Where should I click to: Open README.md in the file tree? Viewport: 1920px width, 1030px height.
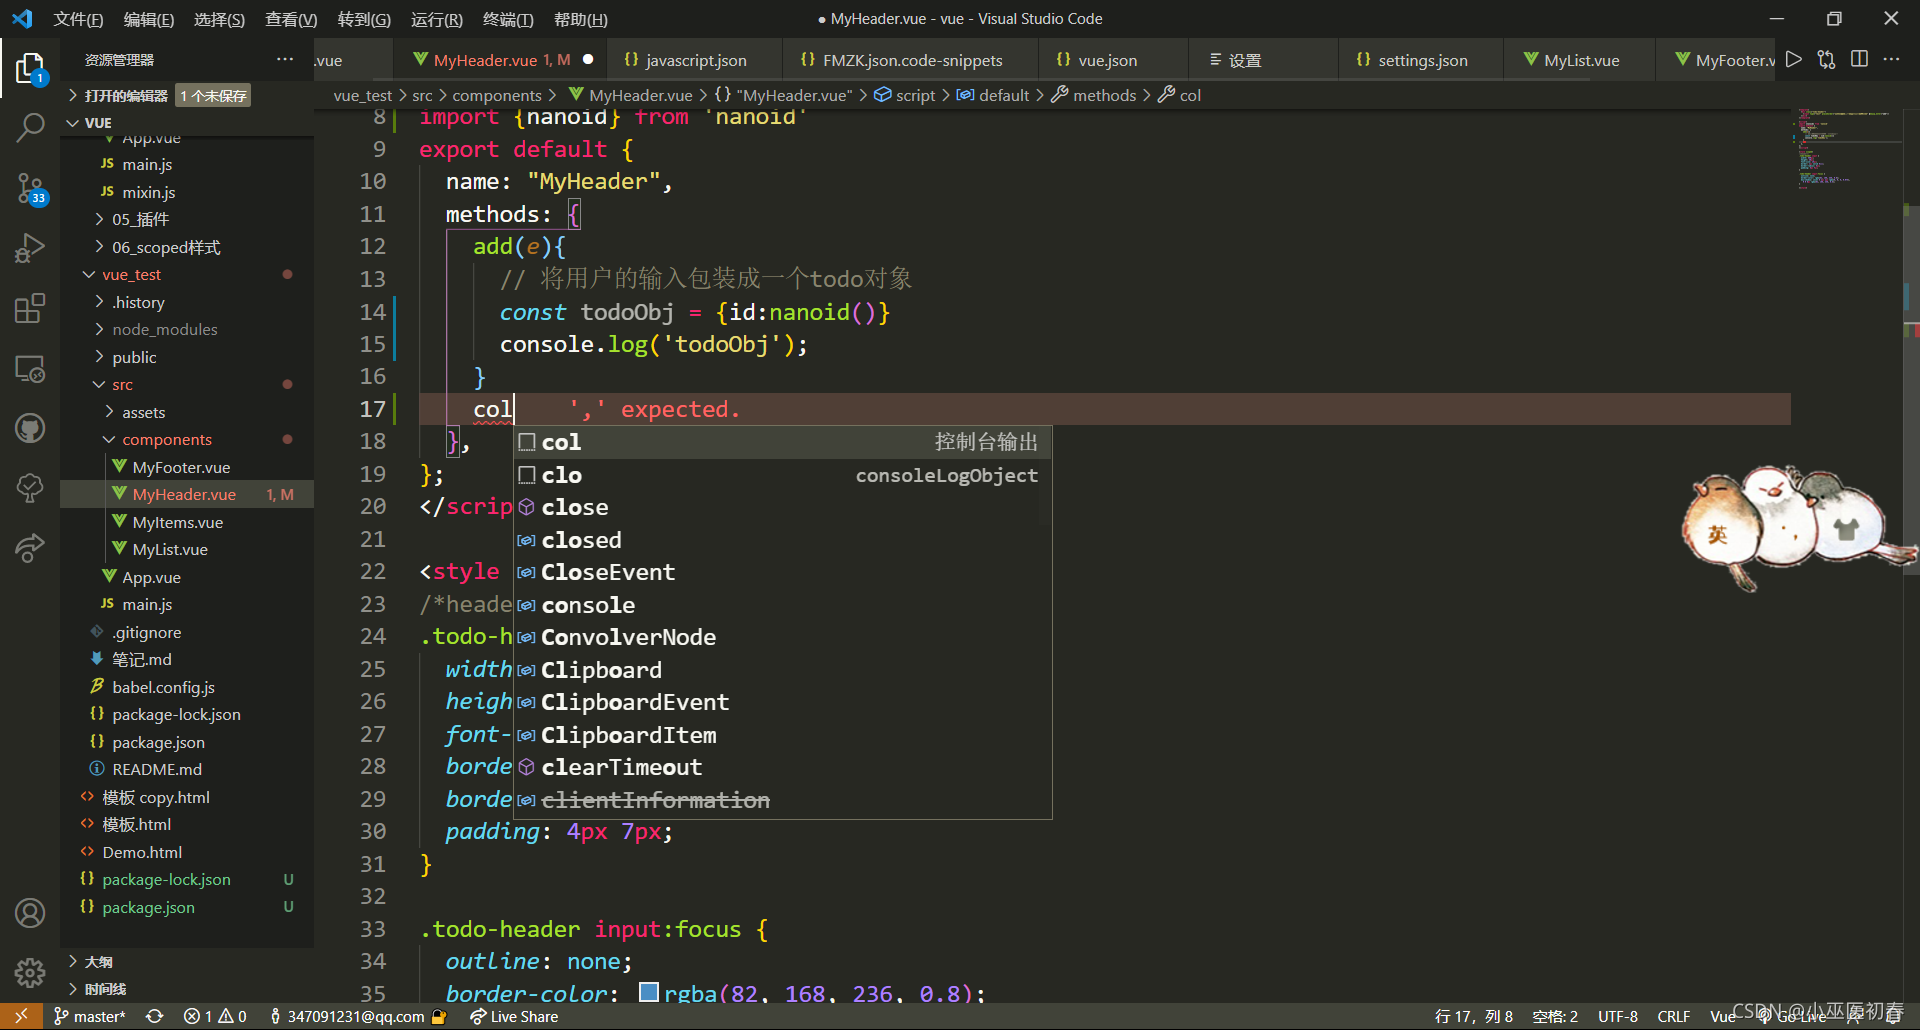[157, 769]
